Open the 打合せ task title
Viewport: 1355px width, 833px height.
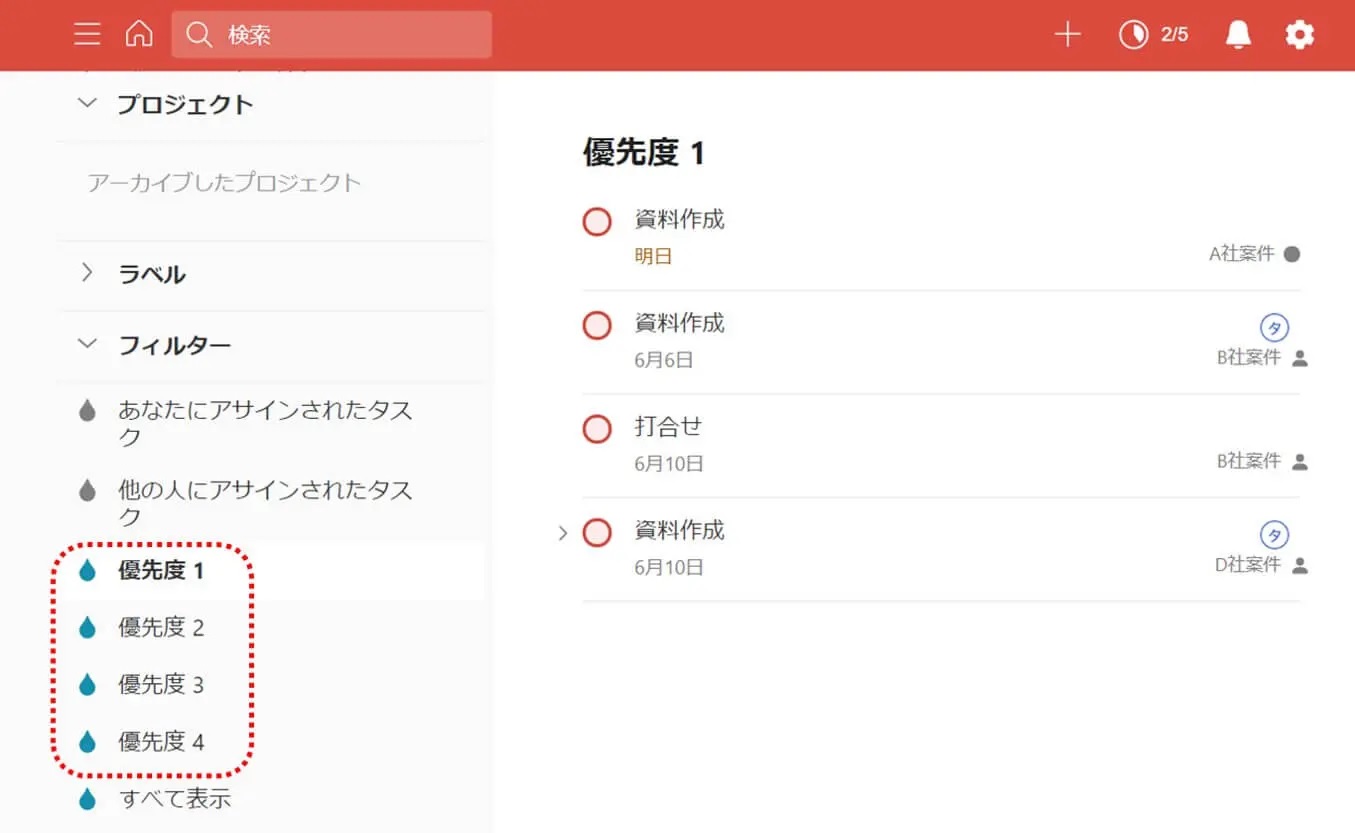pos(668,426)
